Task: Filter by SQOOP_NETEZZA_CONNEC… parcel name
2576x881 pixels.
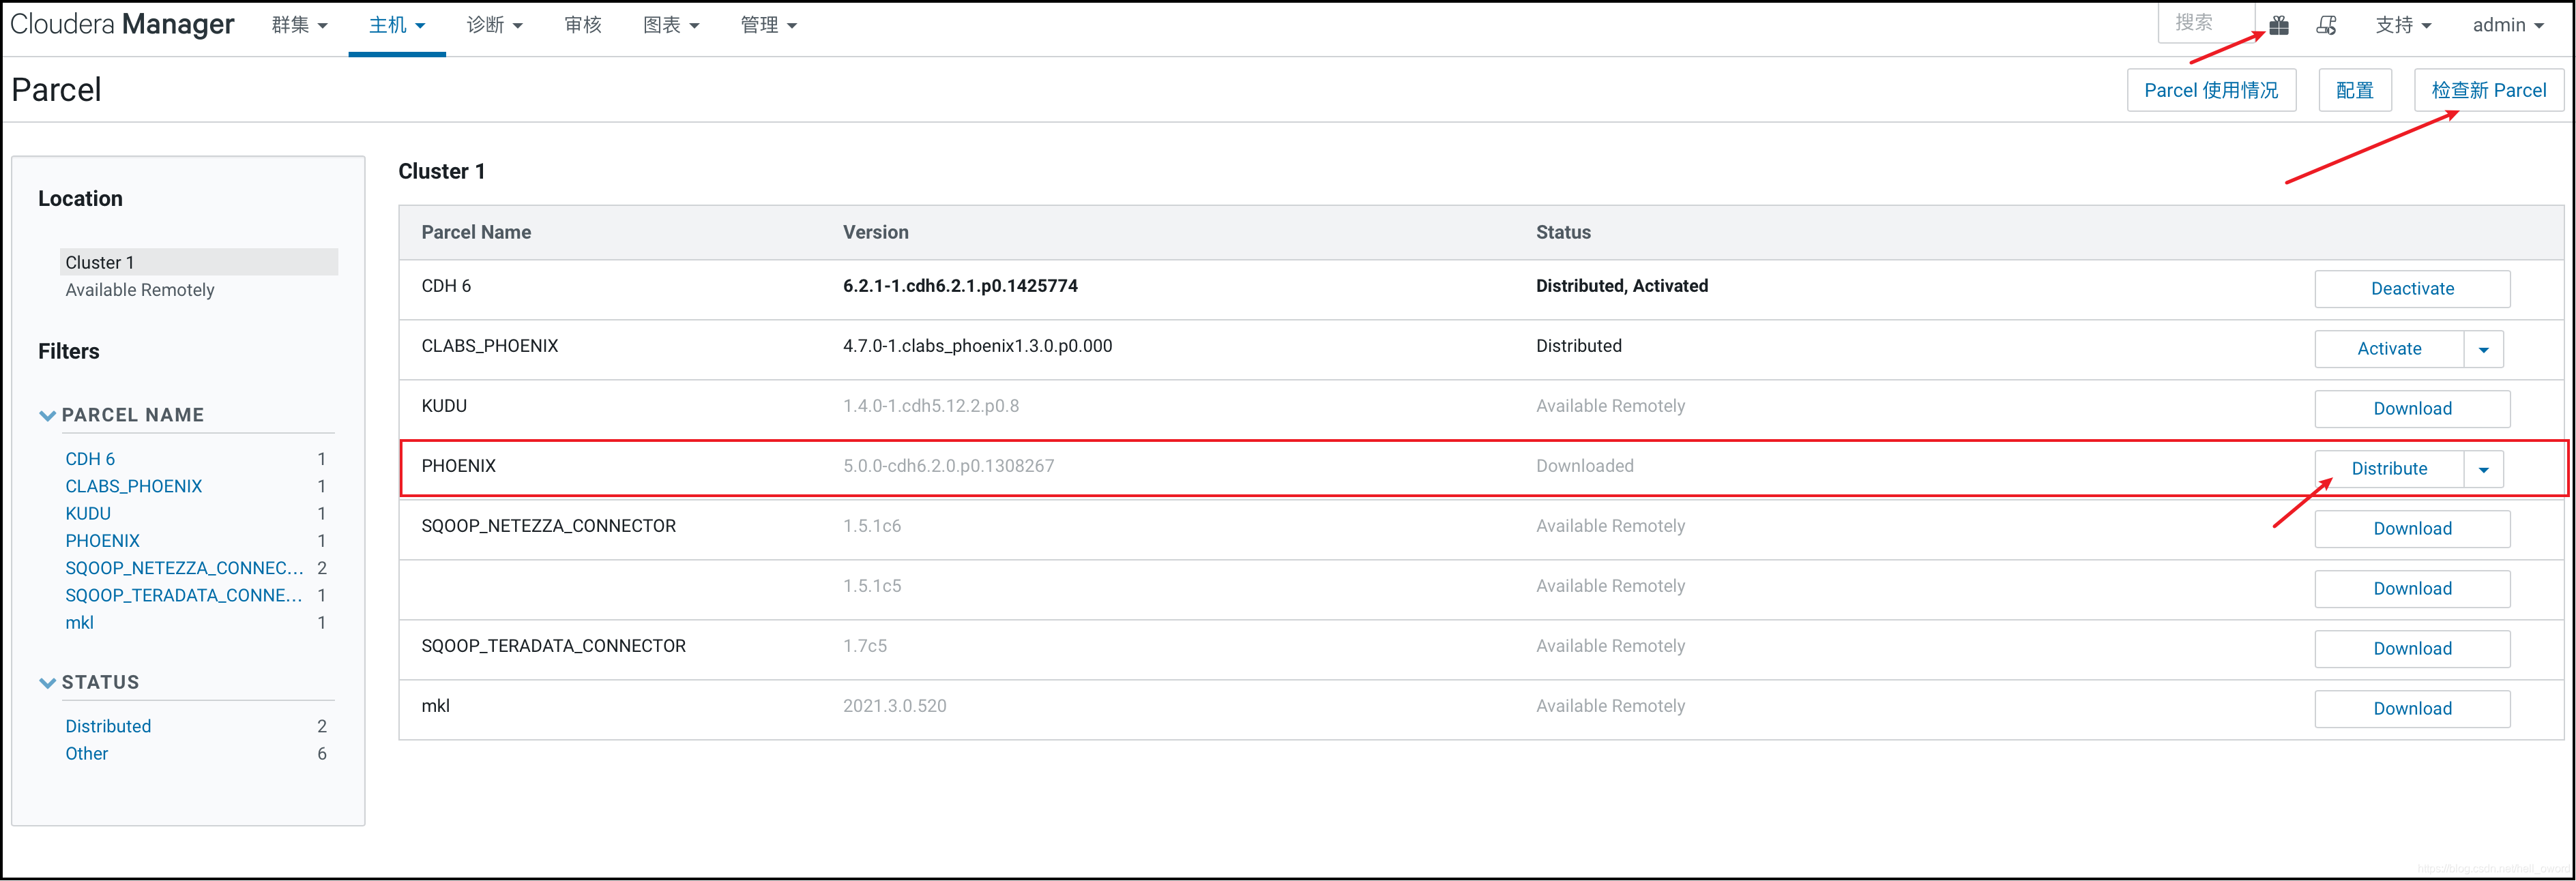Action: [x=184, y=568]
